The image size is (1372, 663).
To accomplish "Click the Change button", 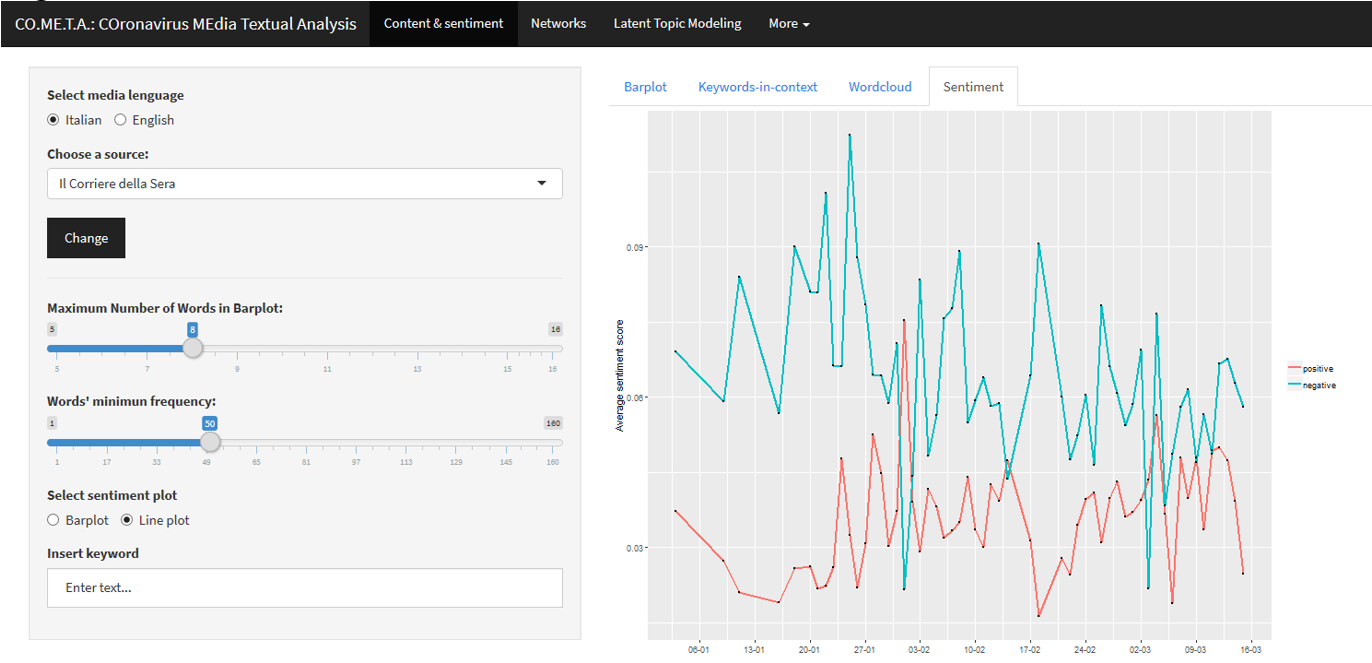I will pyautogui.click(x=86, y=238).
